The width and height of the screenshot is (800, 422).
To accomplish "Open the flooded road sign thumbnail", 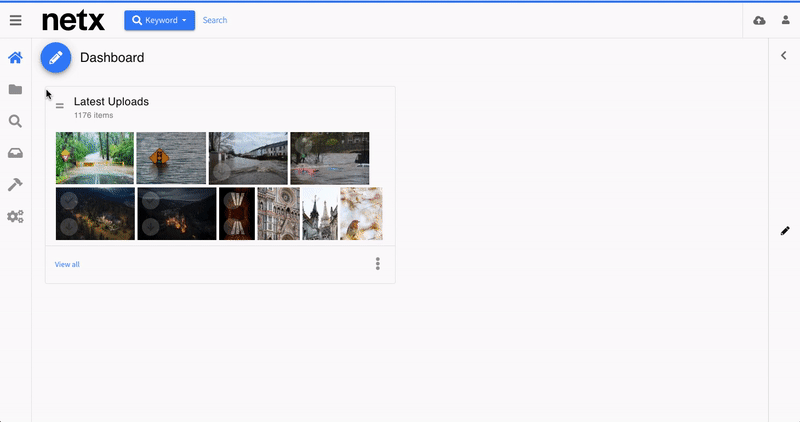I will click(171, 158).
